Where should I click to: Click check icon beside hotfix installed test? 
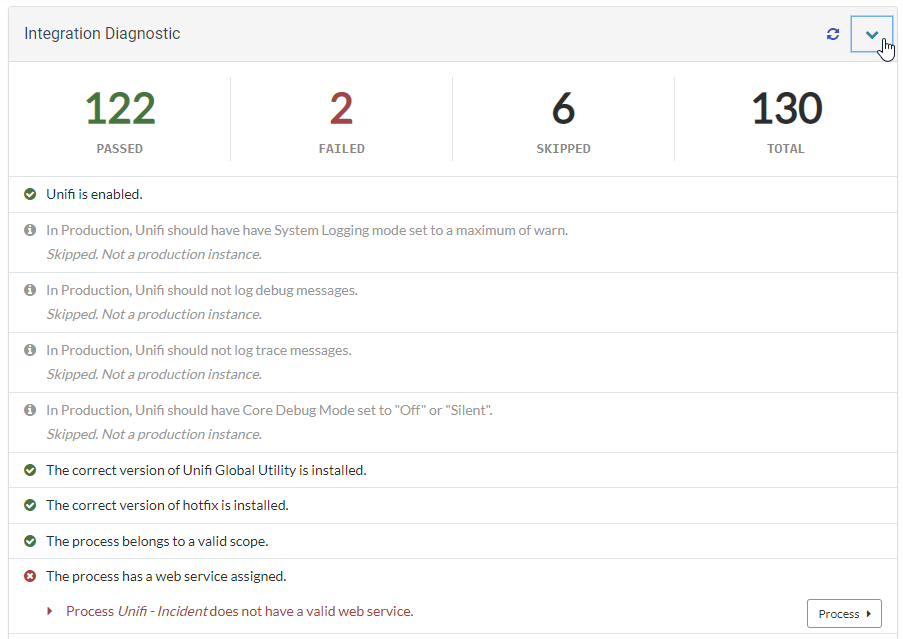(30, 505)
